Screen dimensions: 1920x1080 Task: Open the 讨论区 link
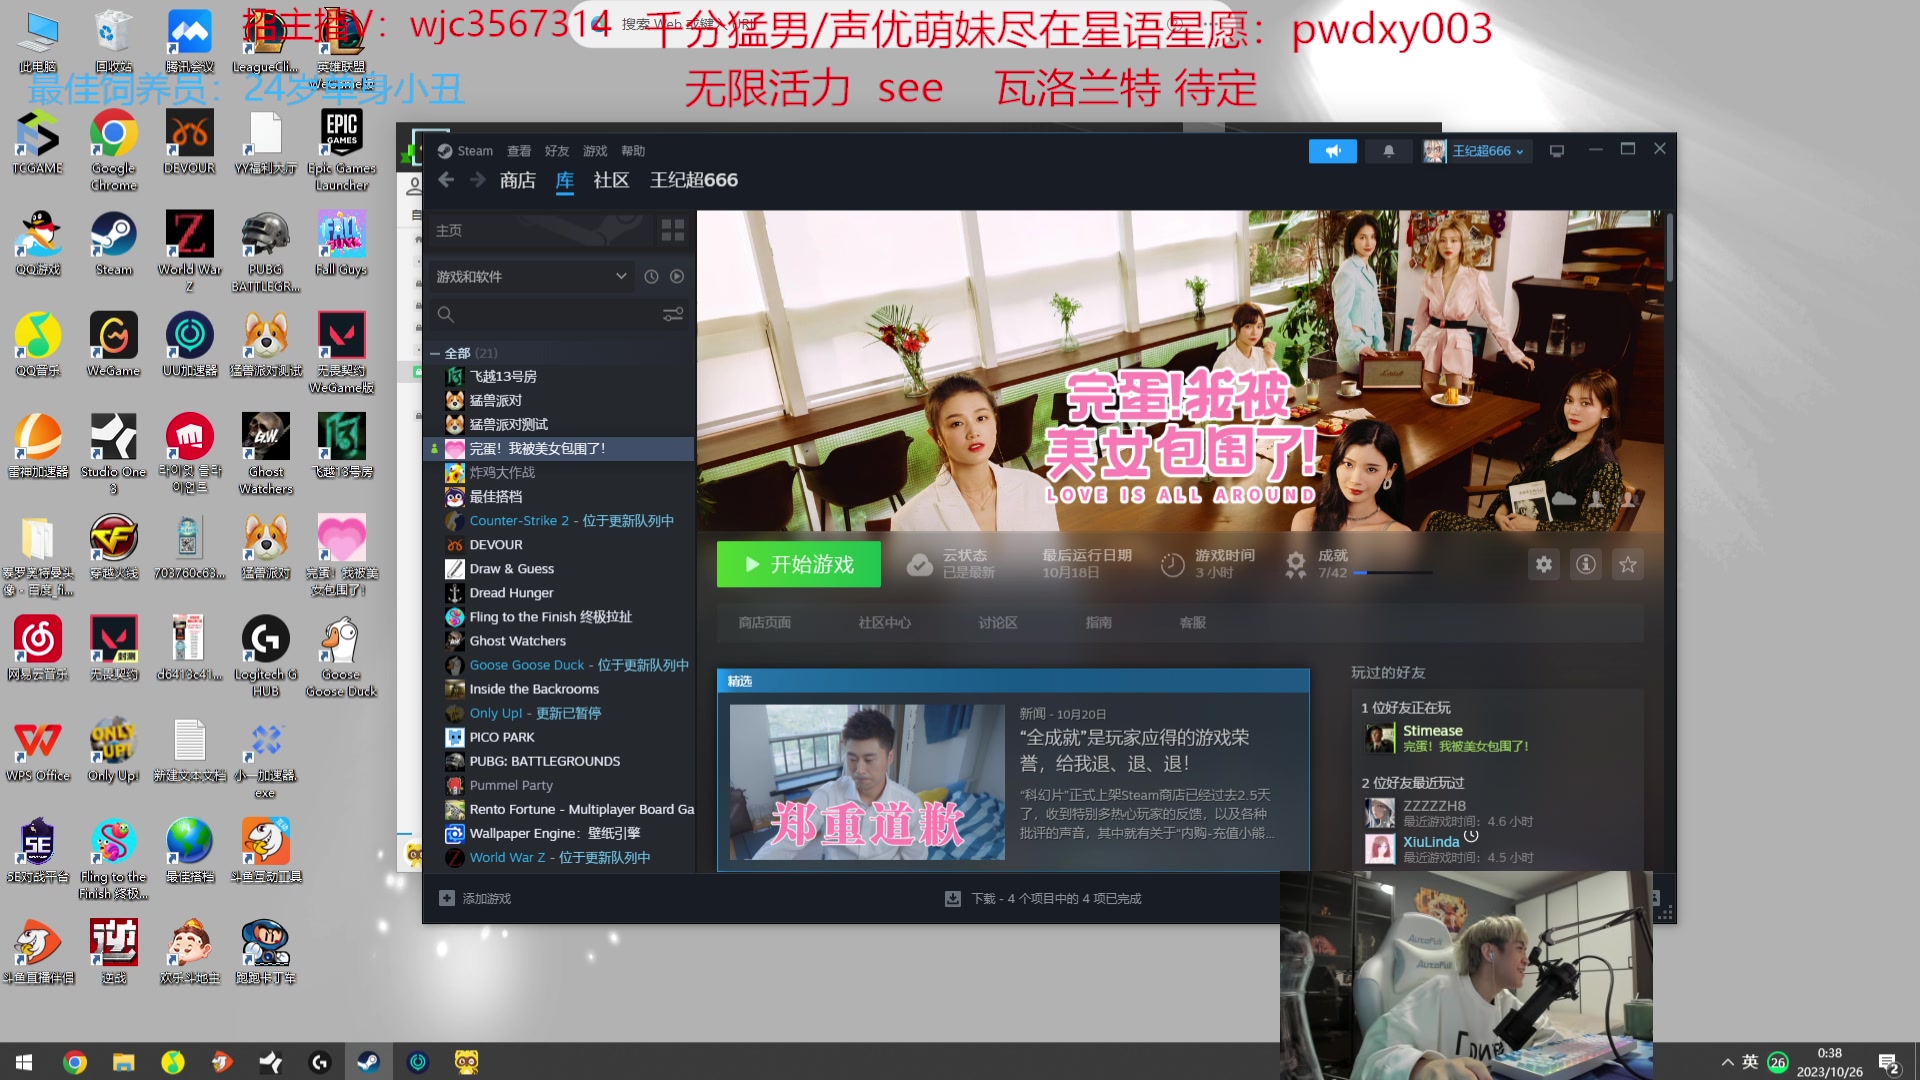(997, 622)
